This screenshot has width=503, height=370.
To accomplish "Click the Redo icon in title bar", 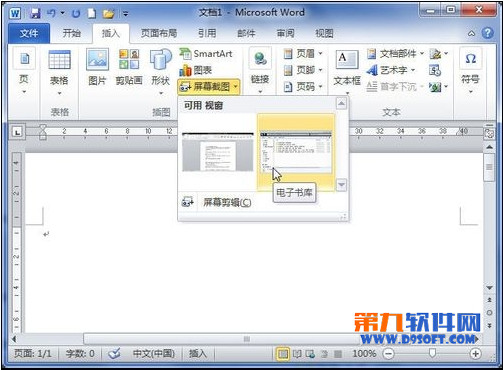I will point(76,14).
